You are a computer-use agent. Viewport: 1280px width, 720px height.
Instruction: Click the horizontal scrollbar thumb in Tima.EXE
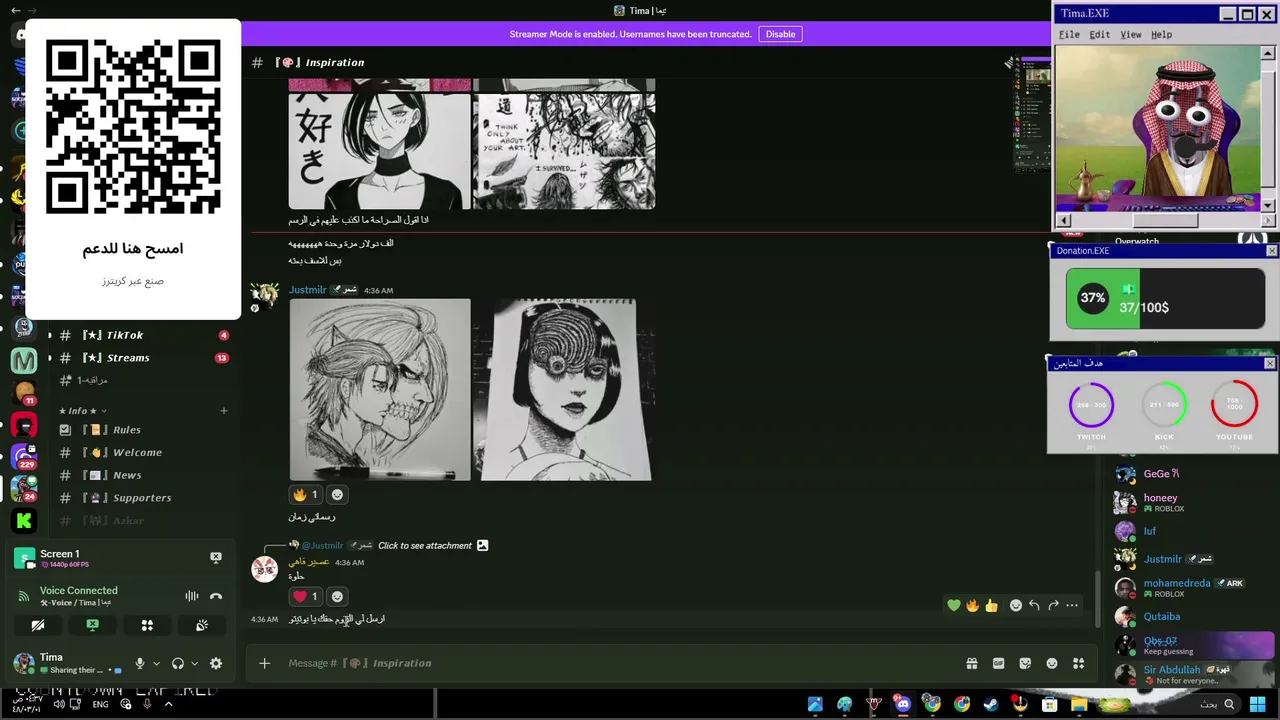[1166, 220]
